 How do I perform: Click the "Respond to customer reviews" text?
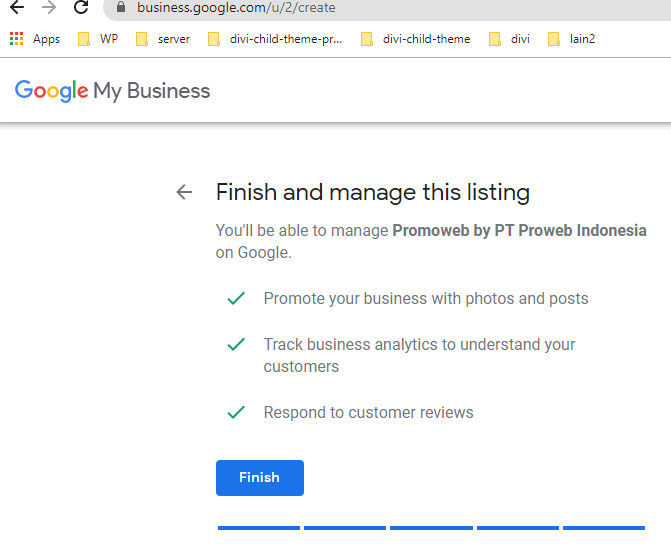[368, 412]
